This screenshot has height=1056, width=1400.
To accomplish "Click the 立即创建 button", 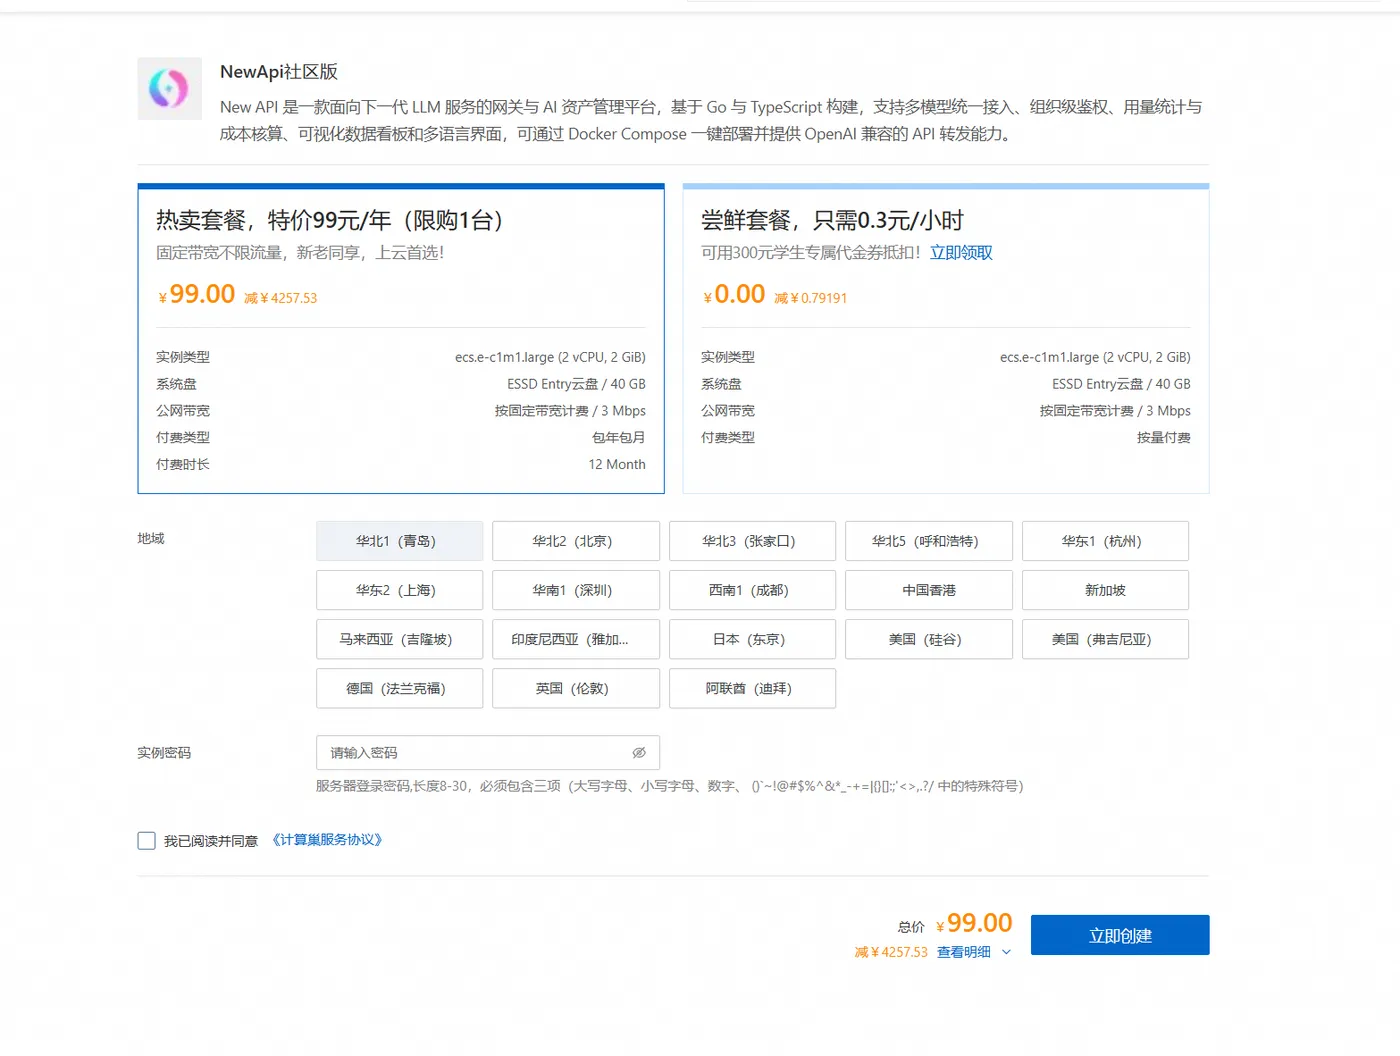I will (1120, 935).
